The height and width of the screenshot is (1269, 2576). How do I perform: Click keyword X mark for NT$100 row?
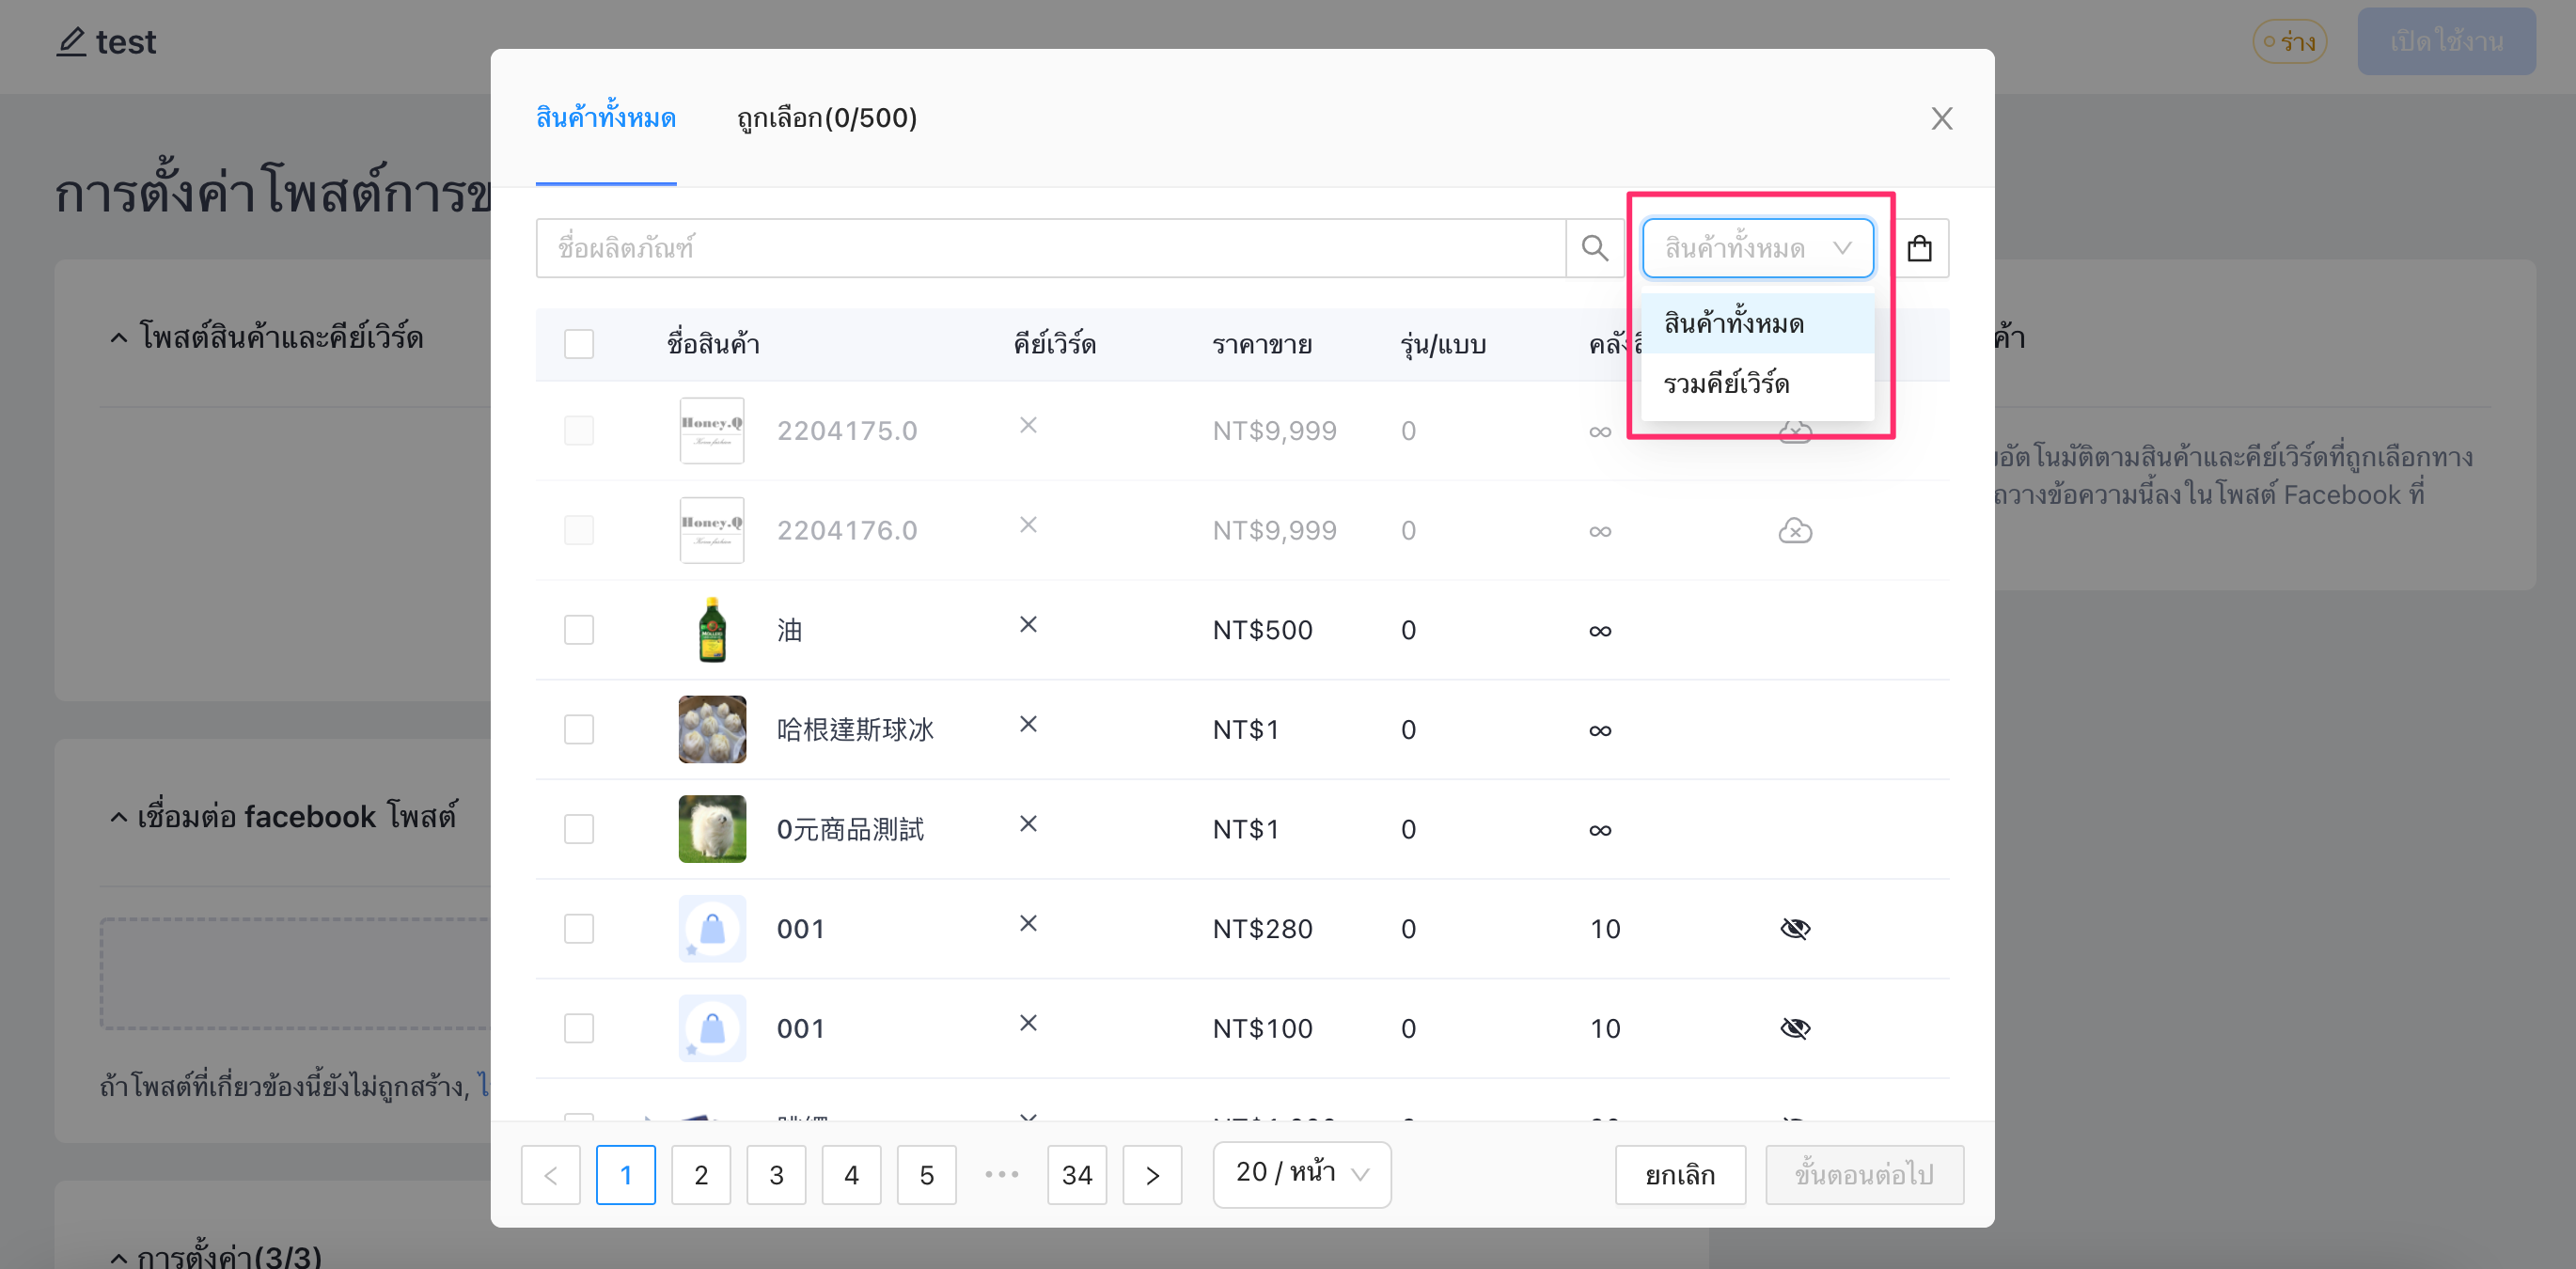click(1028, 1023)
